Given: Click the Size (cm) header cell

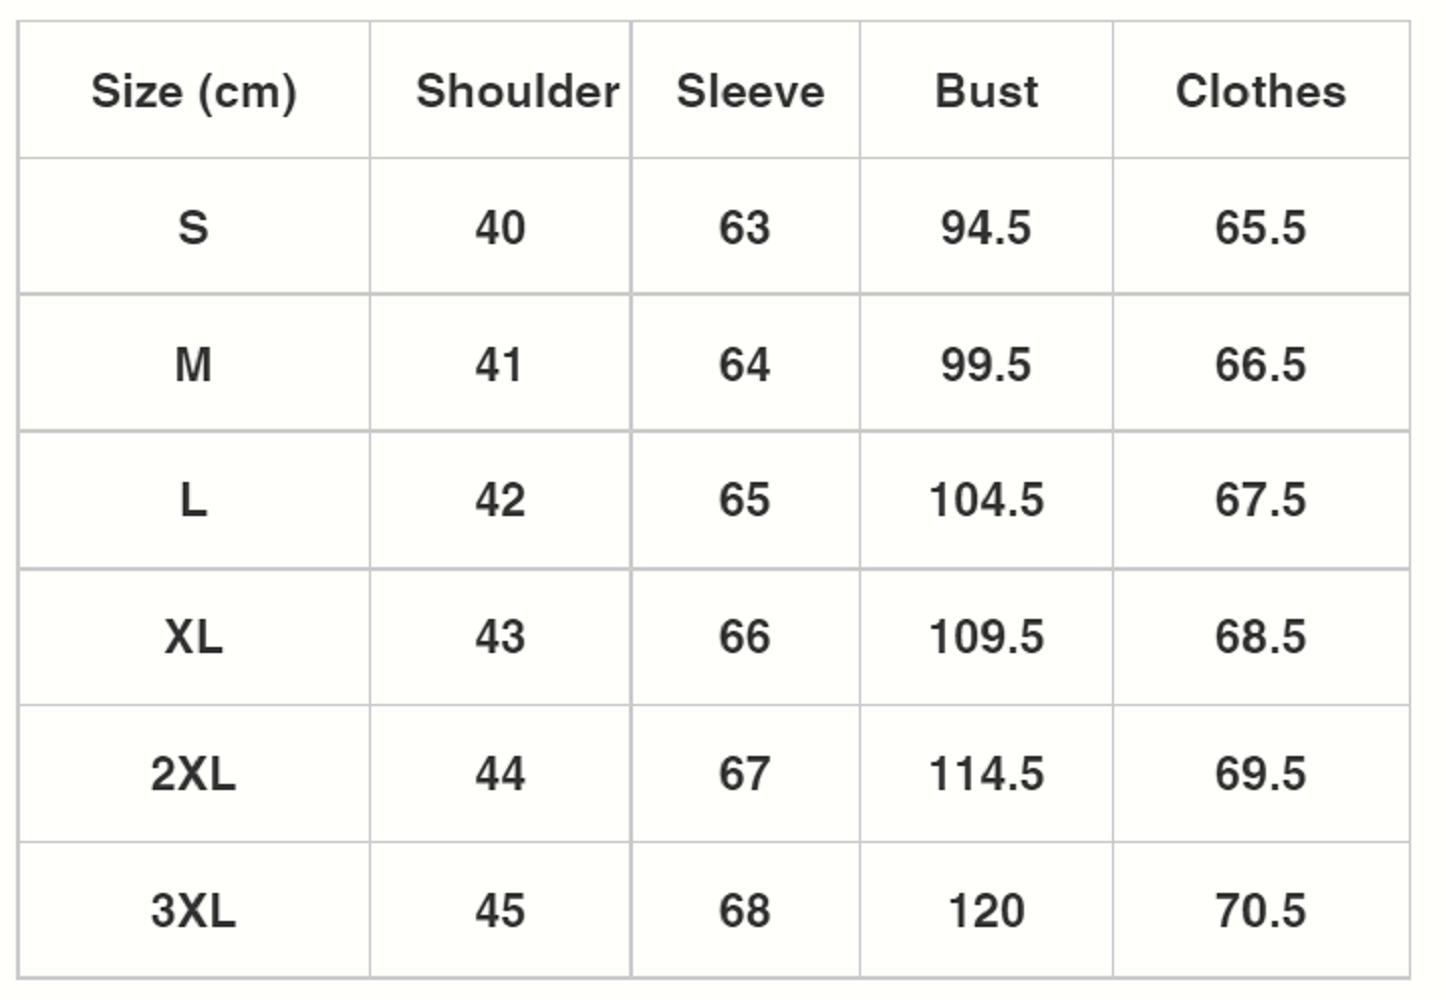Looking at the screenshot, I should pyautogui.click(x=194, y=91).
